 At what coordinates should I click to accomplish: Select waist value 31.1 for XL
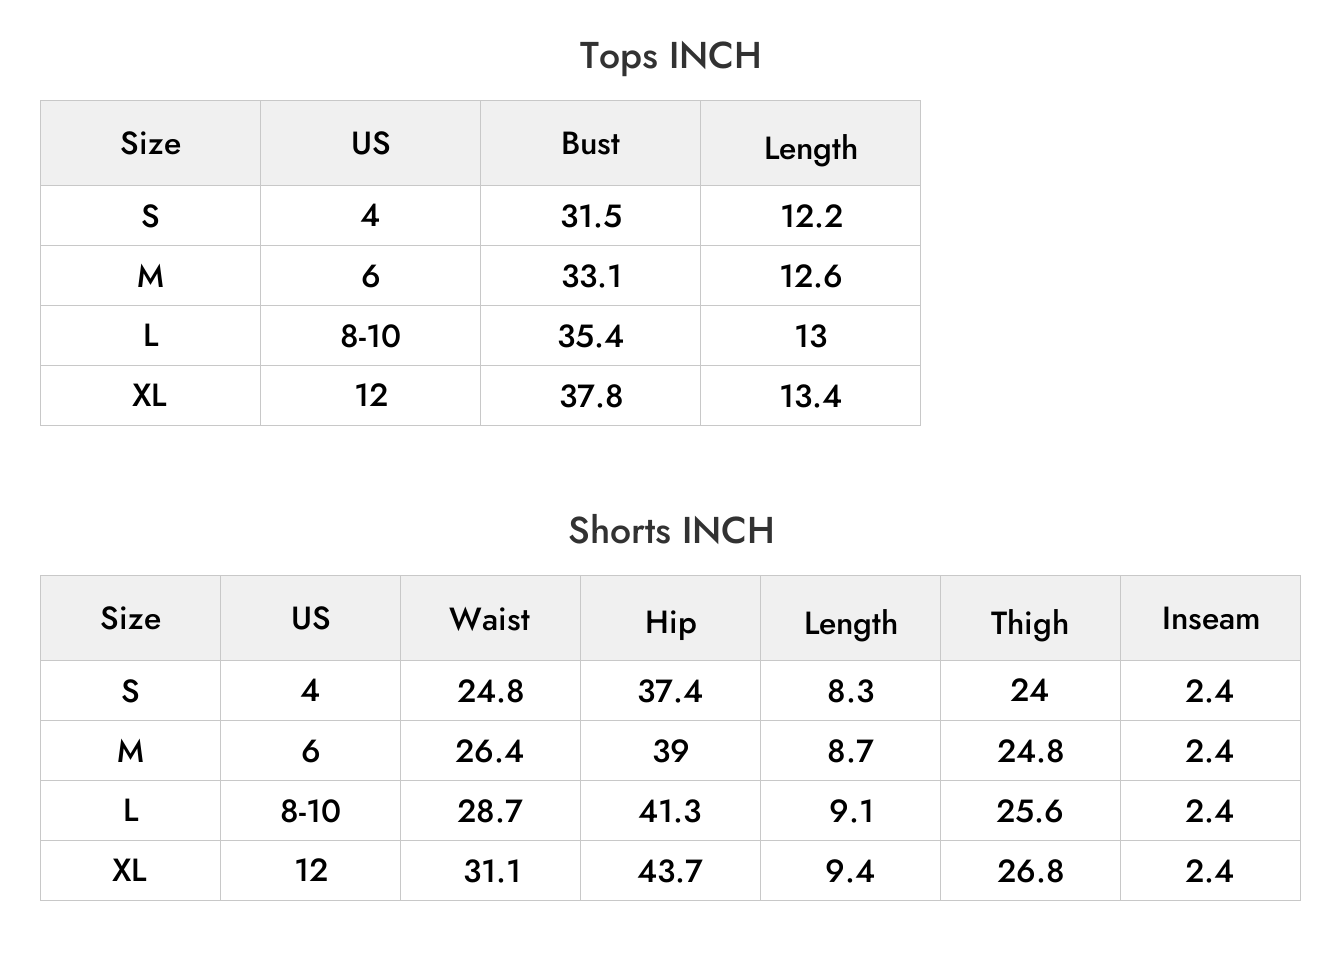click(492, 871)
